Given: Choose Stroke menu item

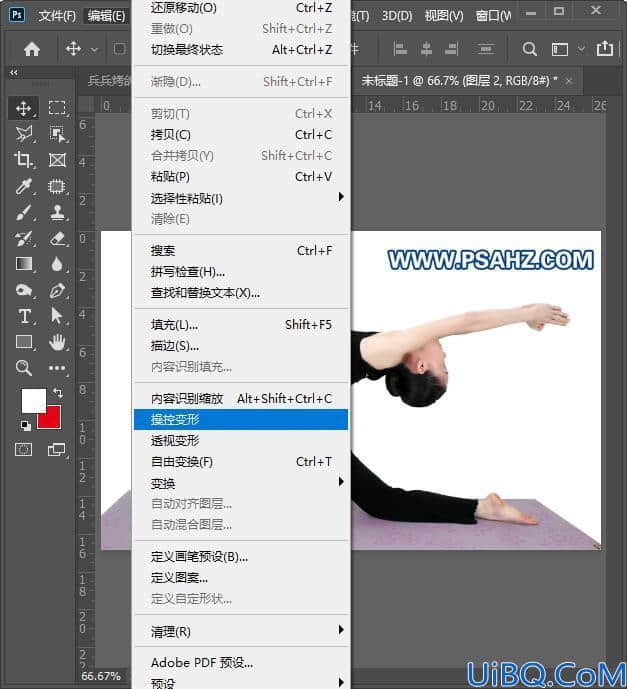Looking at the screenshot, I should (x=241, y=346).
